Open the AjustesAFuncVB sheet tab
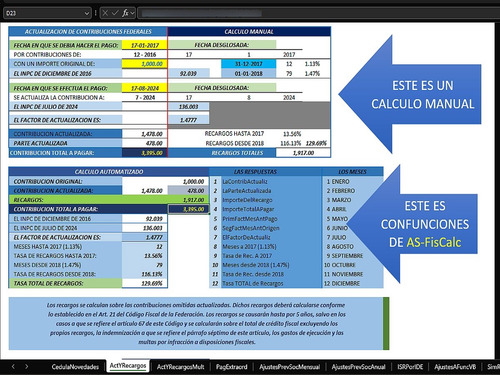This screenshot has width=500, height=375. 455,367
